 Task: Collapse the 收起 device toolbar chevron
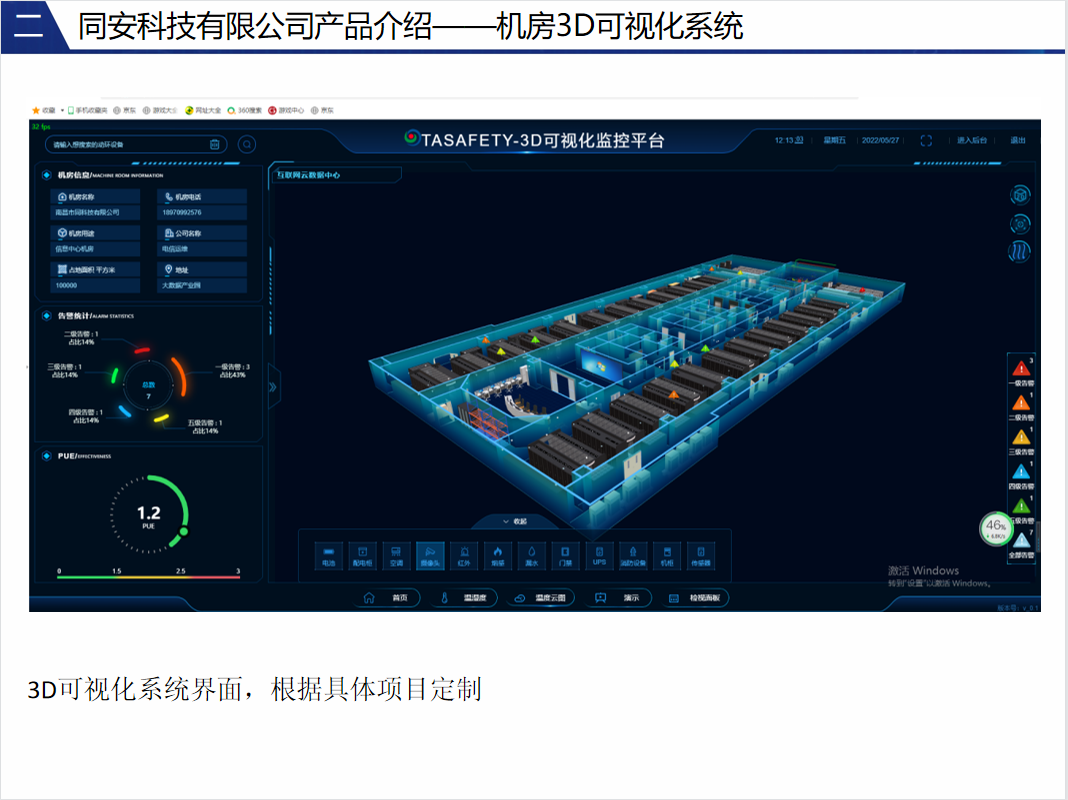coord(514,521)
